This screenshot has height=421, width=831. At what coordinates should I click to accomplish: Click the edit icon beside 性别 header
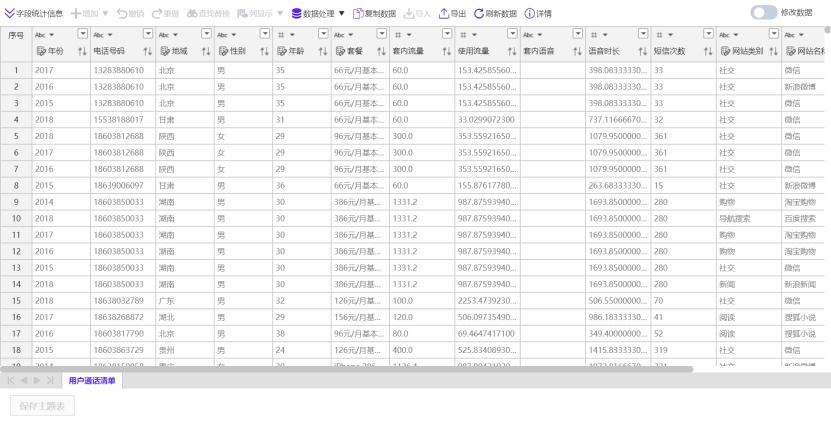[x=223, y=51]
